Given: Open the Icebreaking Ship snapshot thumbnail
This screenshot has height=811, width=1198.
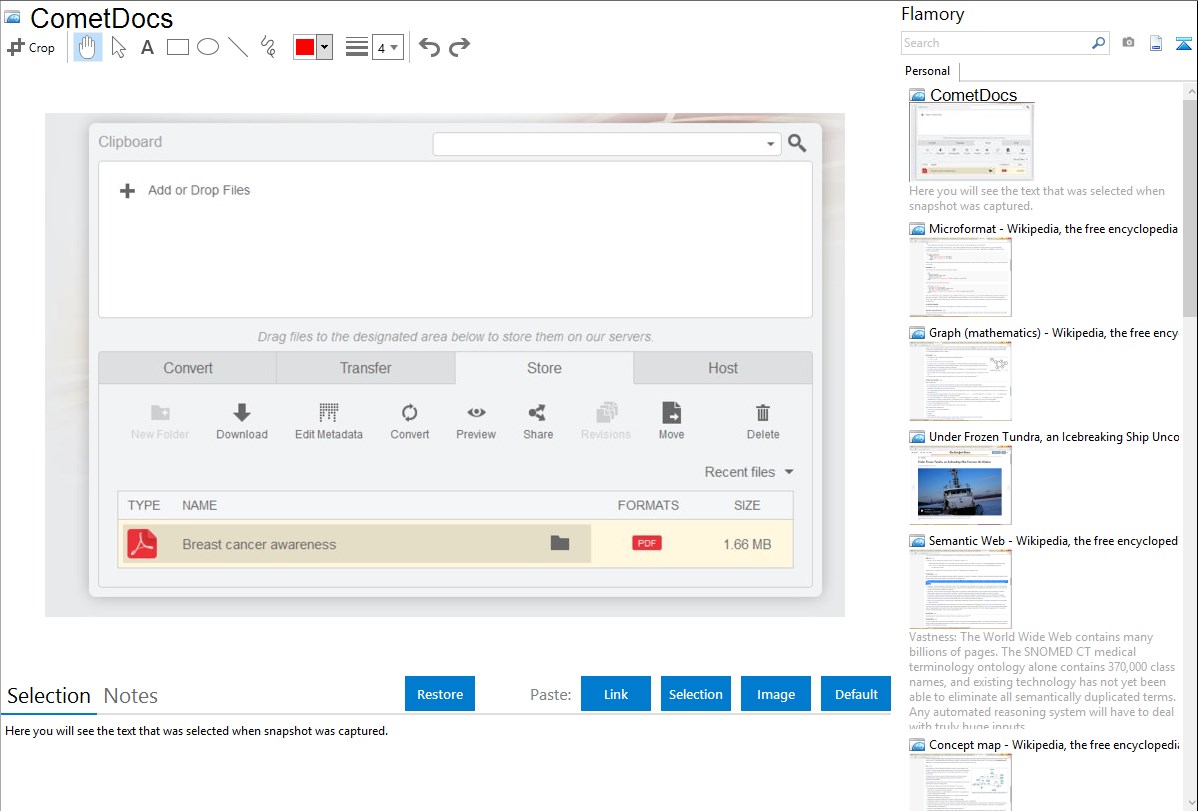Looking at the screenshot, I should pos(960,485).
